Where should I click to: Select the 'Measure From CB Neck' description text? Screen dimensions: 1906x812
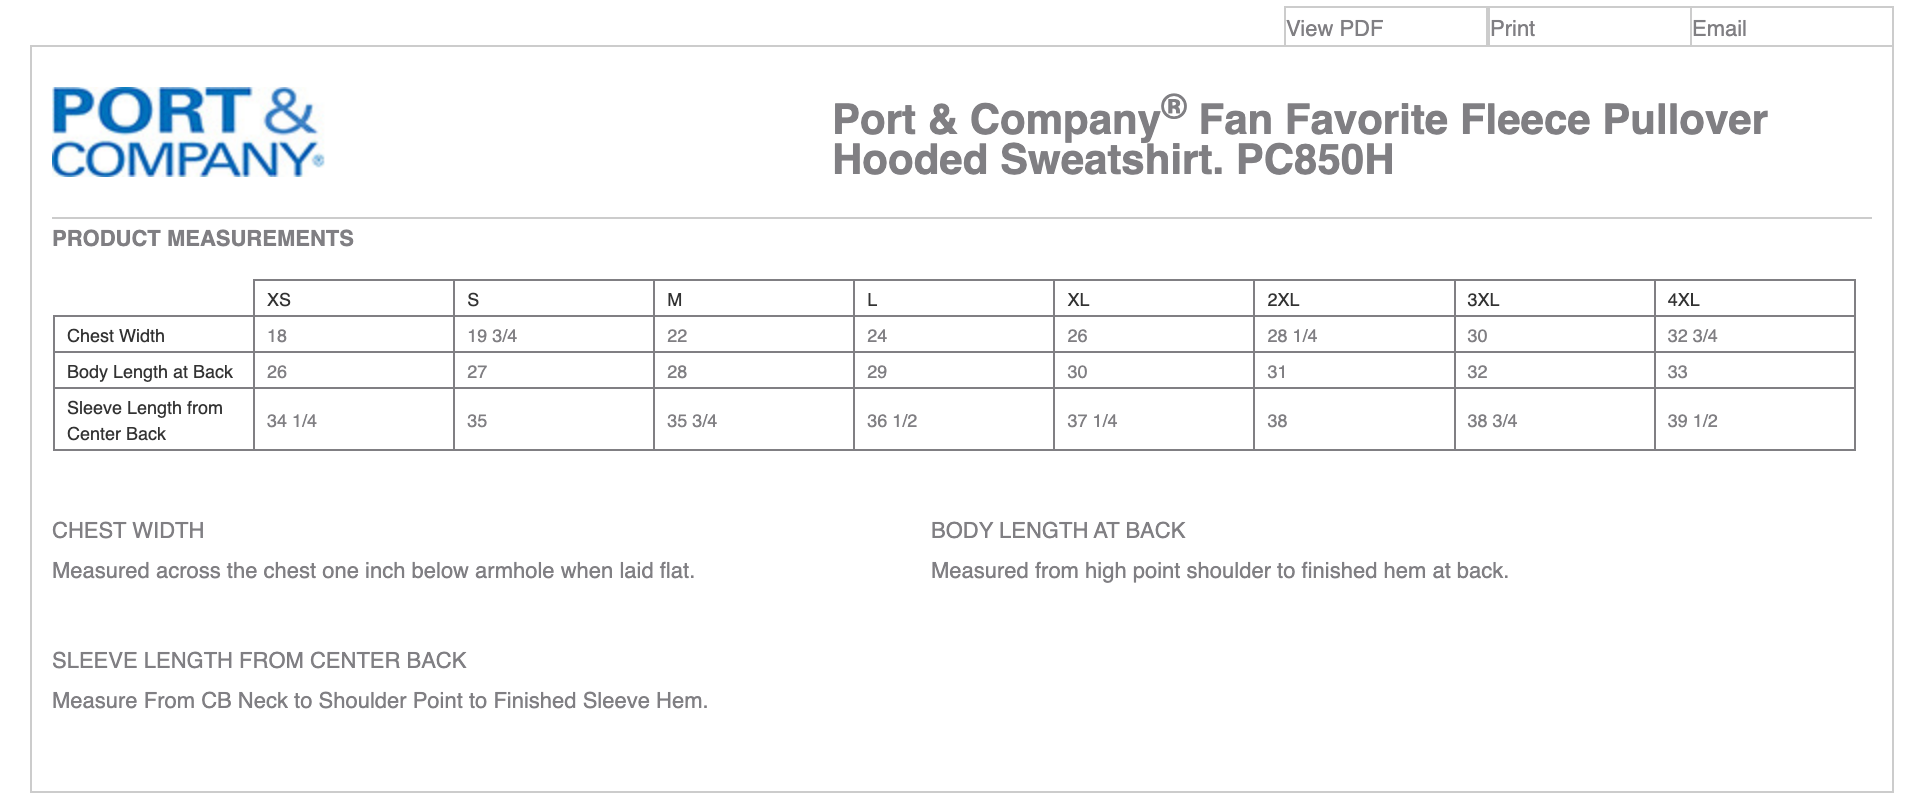click(380, 701)
